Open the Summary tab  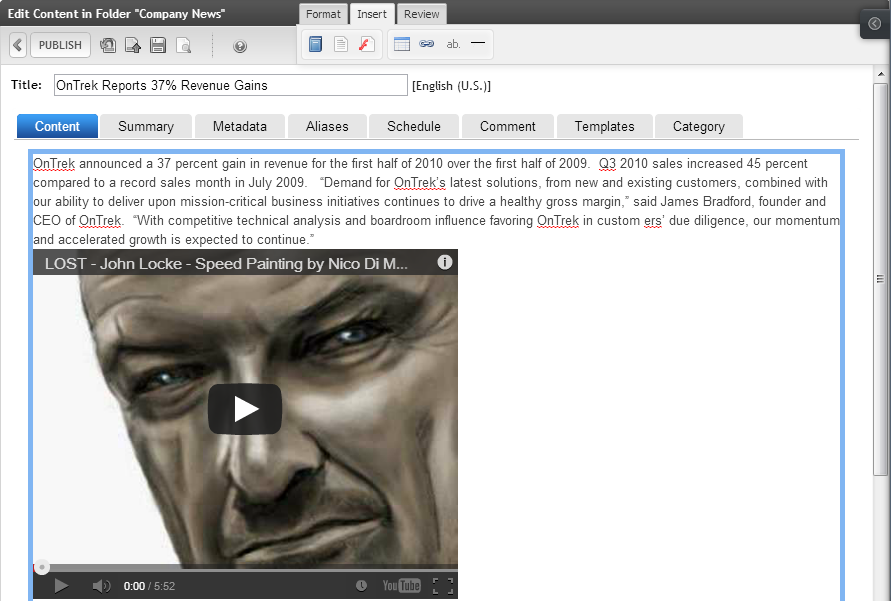[146, 126]
